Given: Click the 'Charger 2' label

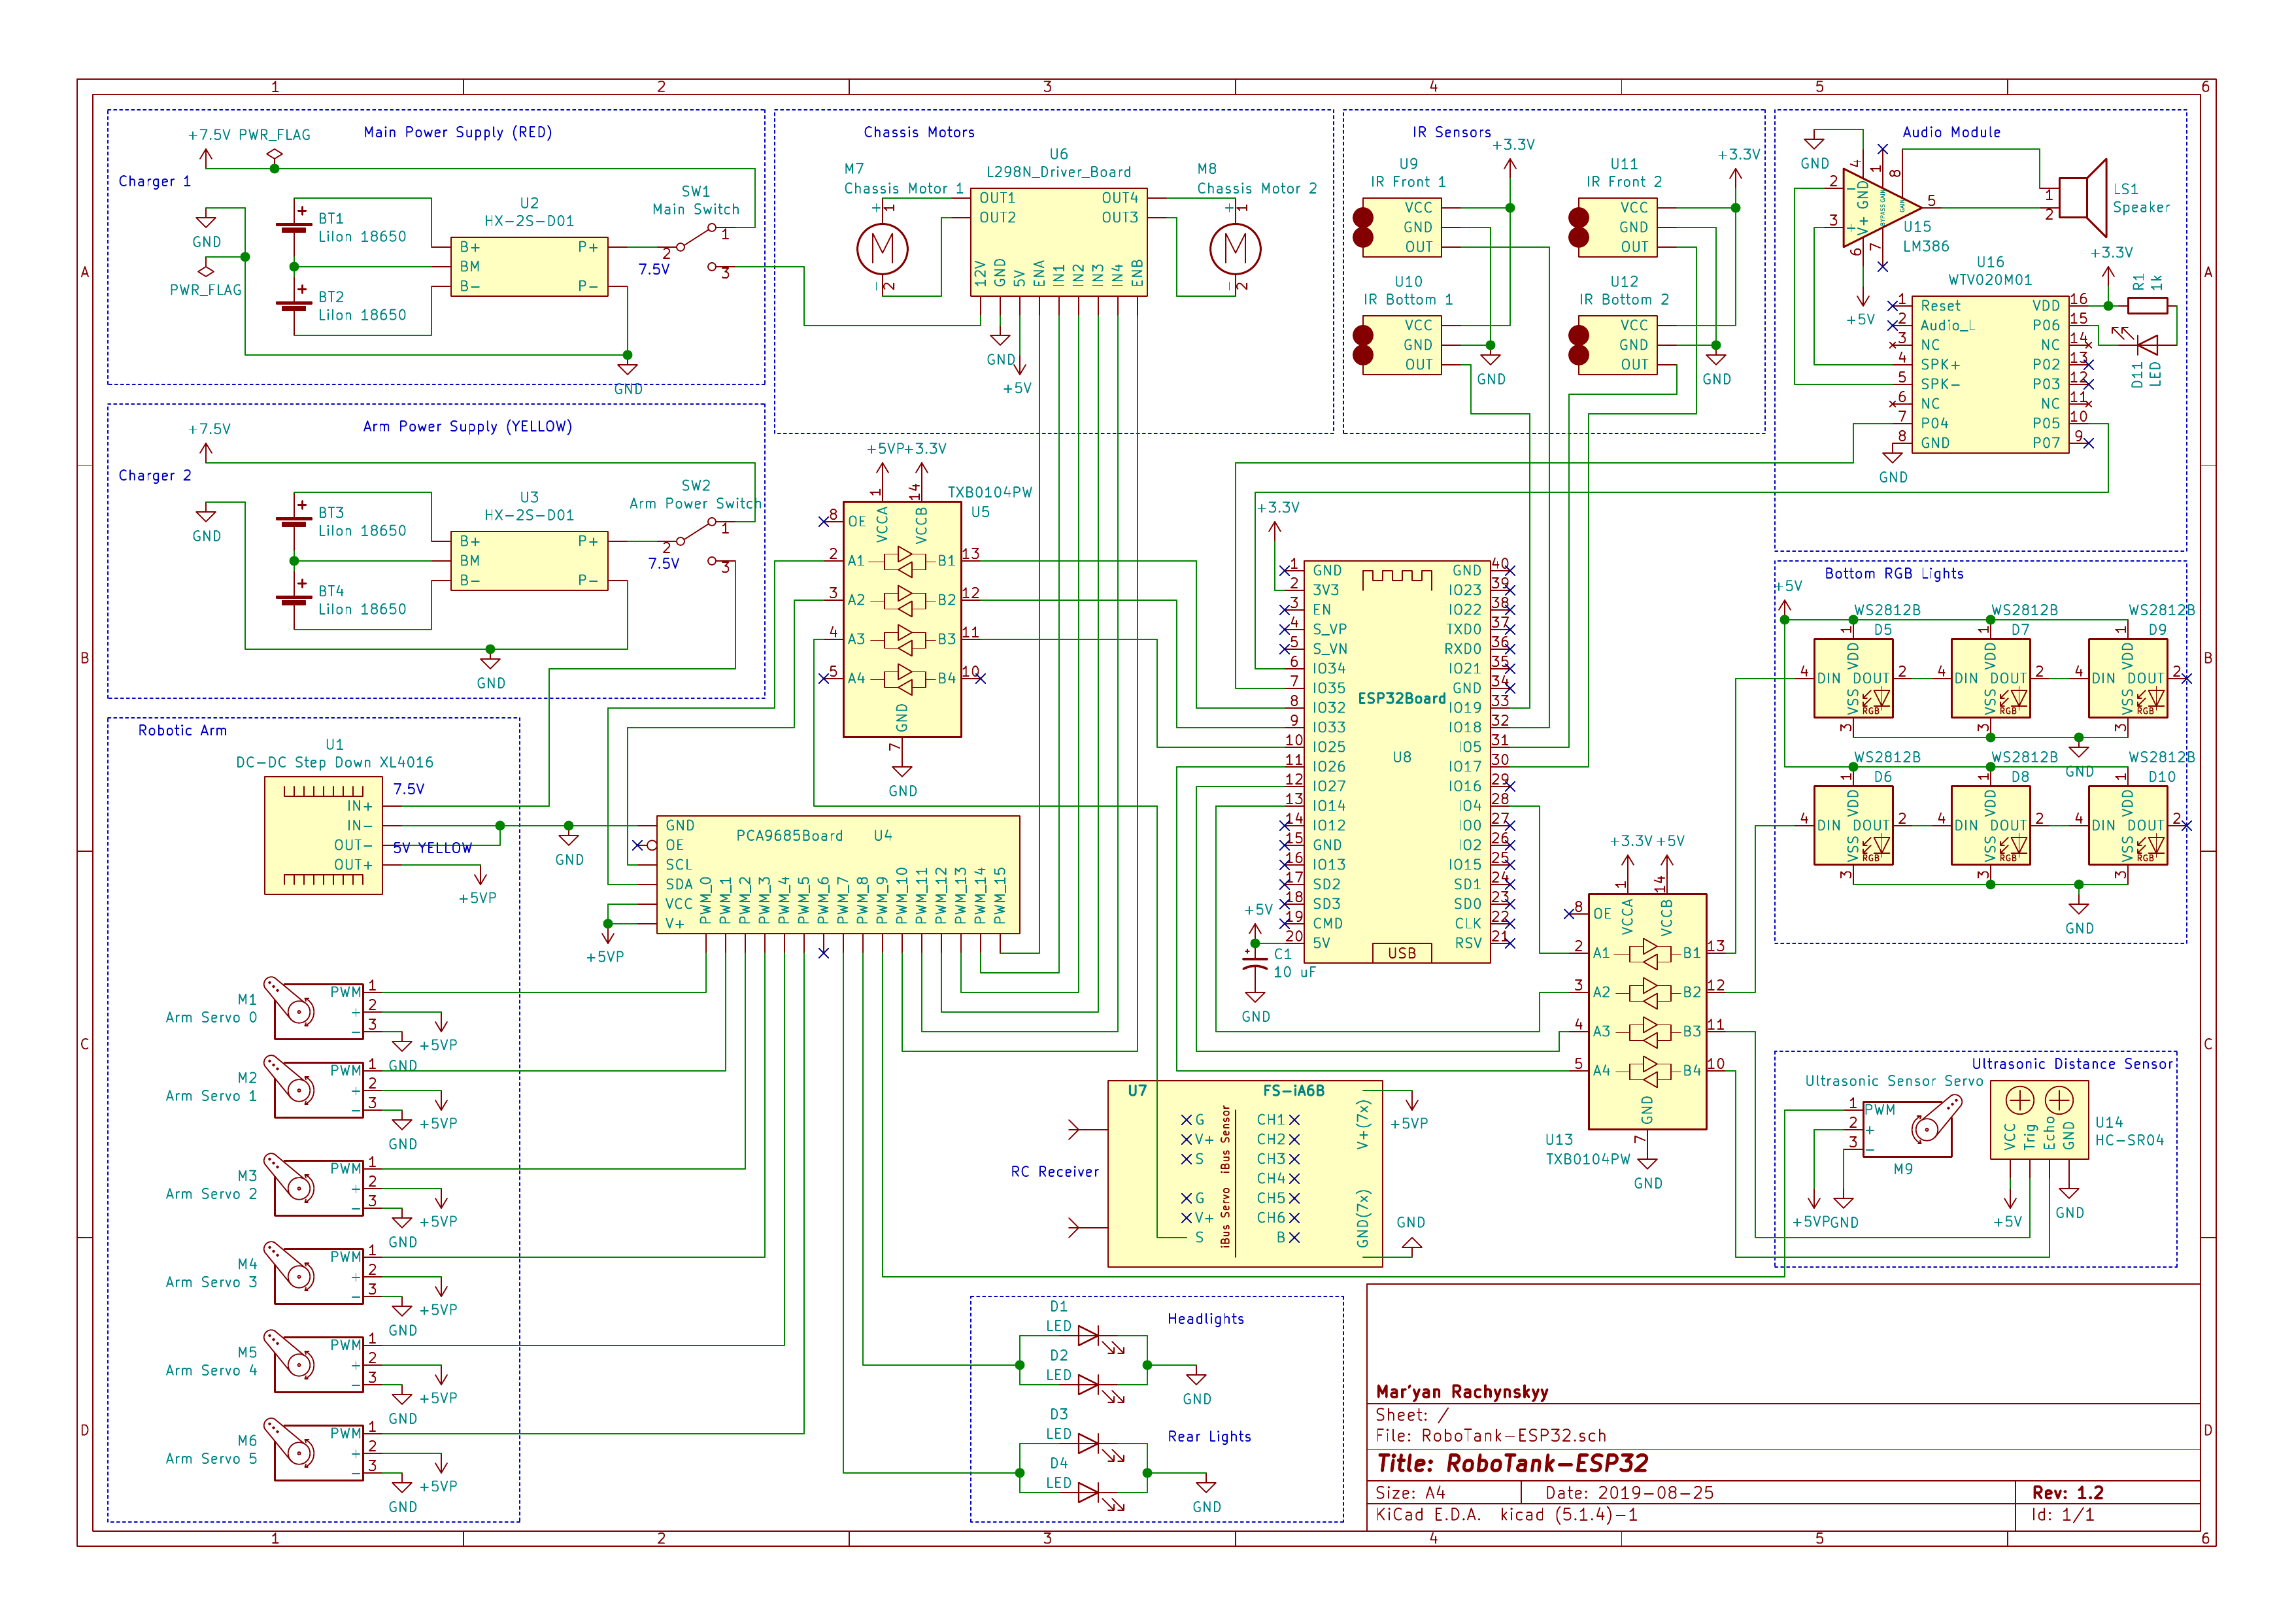Looking at the screenshot, I should pos(154,475).
